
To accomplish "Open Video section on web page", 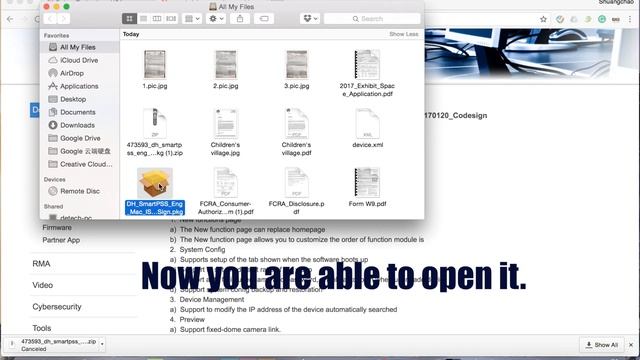I will pyautogui.click(x=42, y=285).
